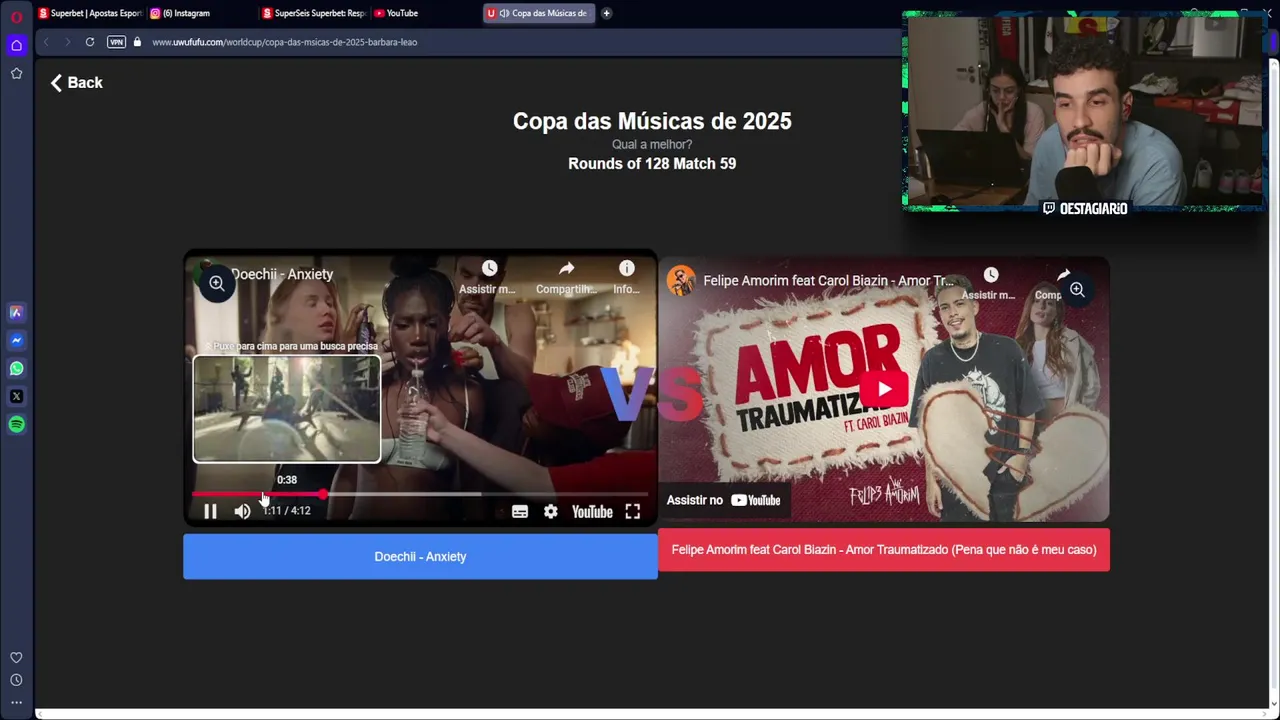
Task: Click Compartilhar on the Doechii video
Action: 566,278
